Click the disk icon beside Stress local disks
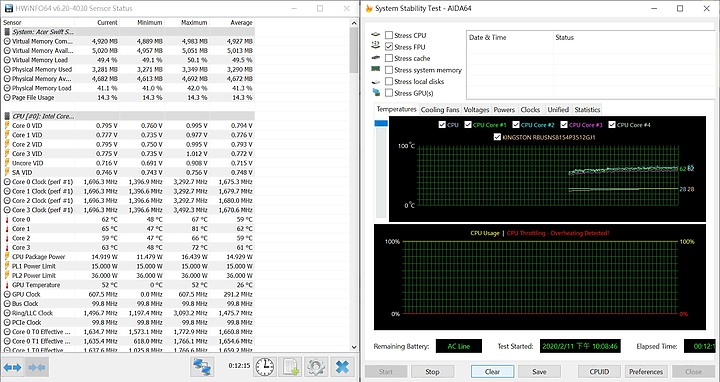Screen dimensions: 720x382 click(376, 81)
